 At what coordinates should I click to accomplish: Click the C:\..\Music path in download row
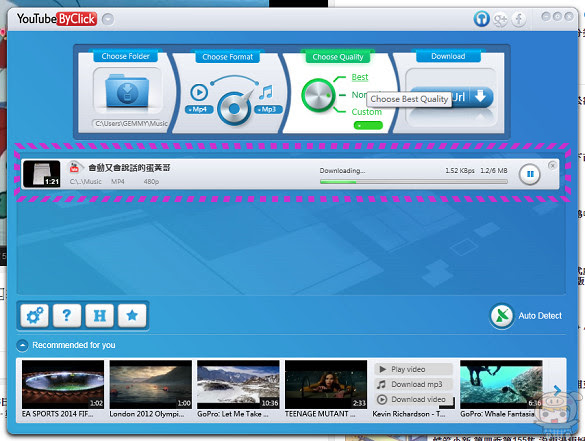coord(85,181)
